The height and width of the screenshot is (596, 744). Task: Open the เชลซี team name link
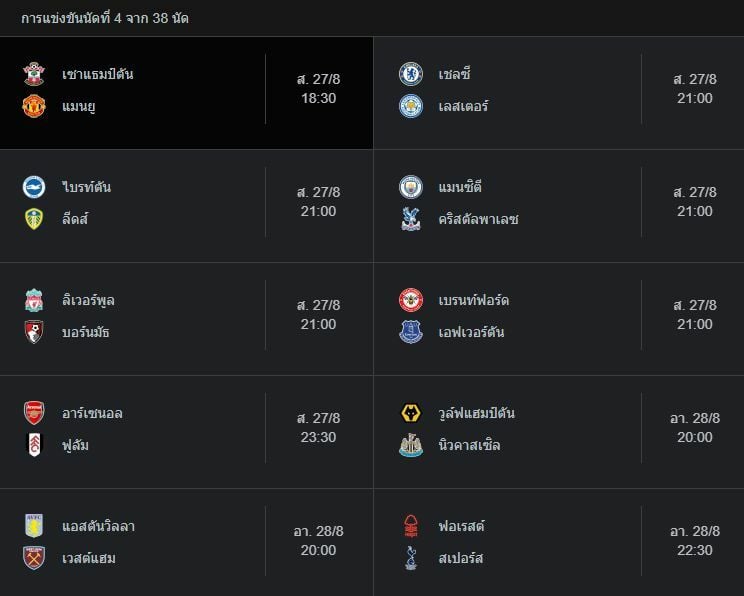[x=454, y=74]
